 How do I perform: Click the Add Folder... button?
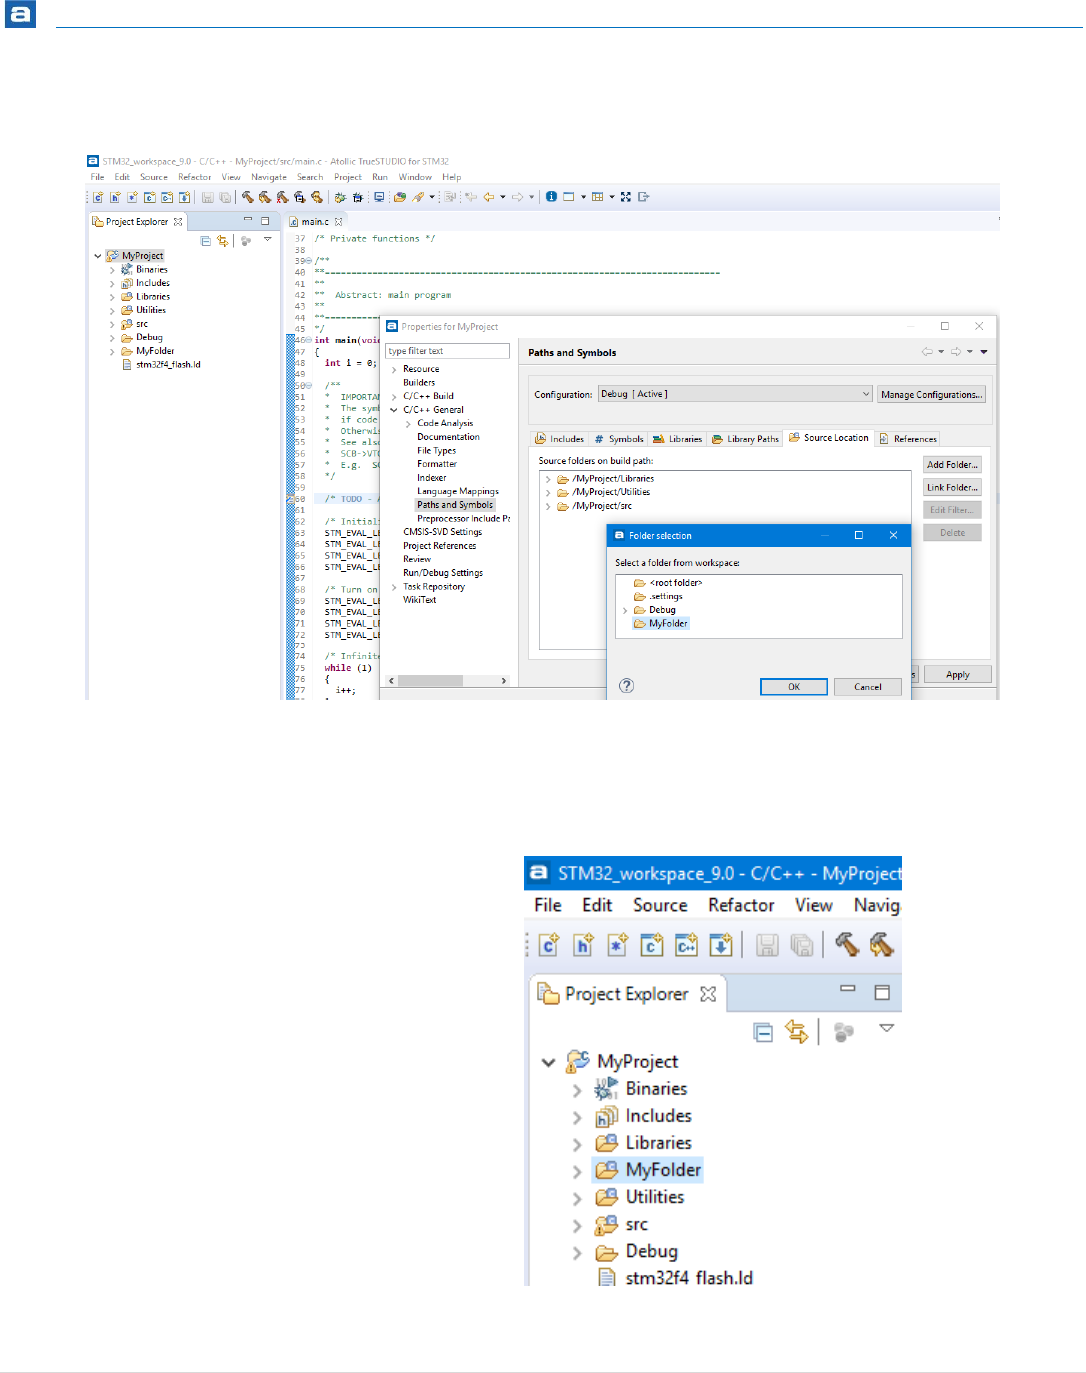[x=952, y=465]
